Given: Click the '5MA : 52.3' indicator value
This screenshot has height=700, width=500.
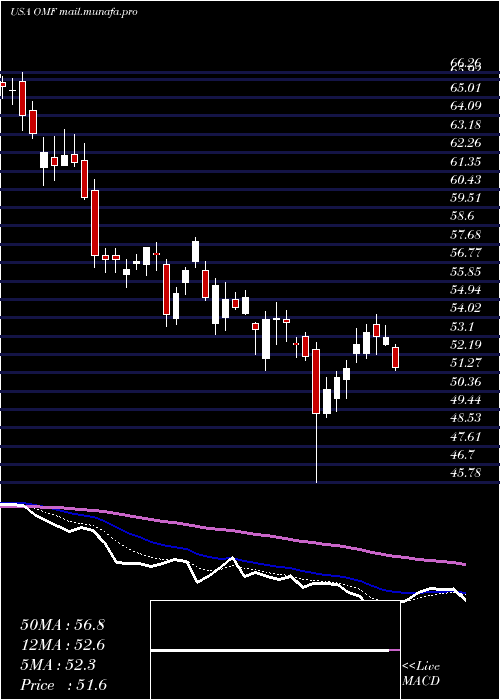Looking at the screenshot, I should [x=58, y=665].
